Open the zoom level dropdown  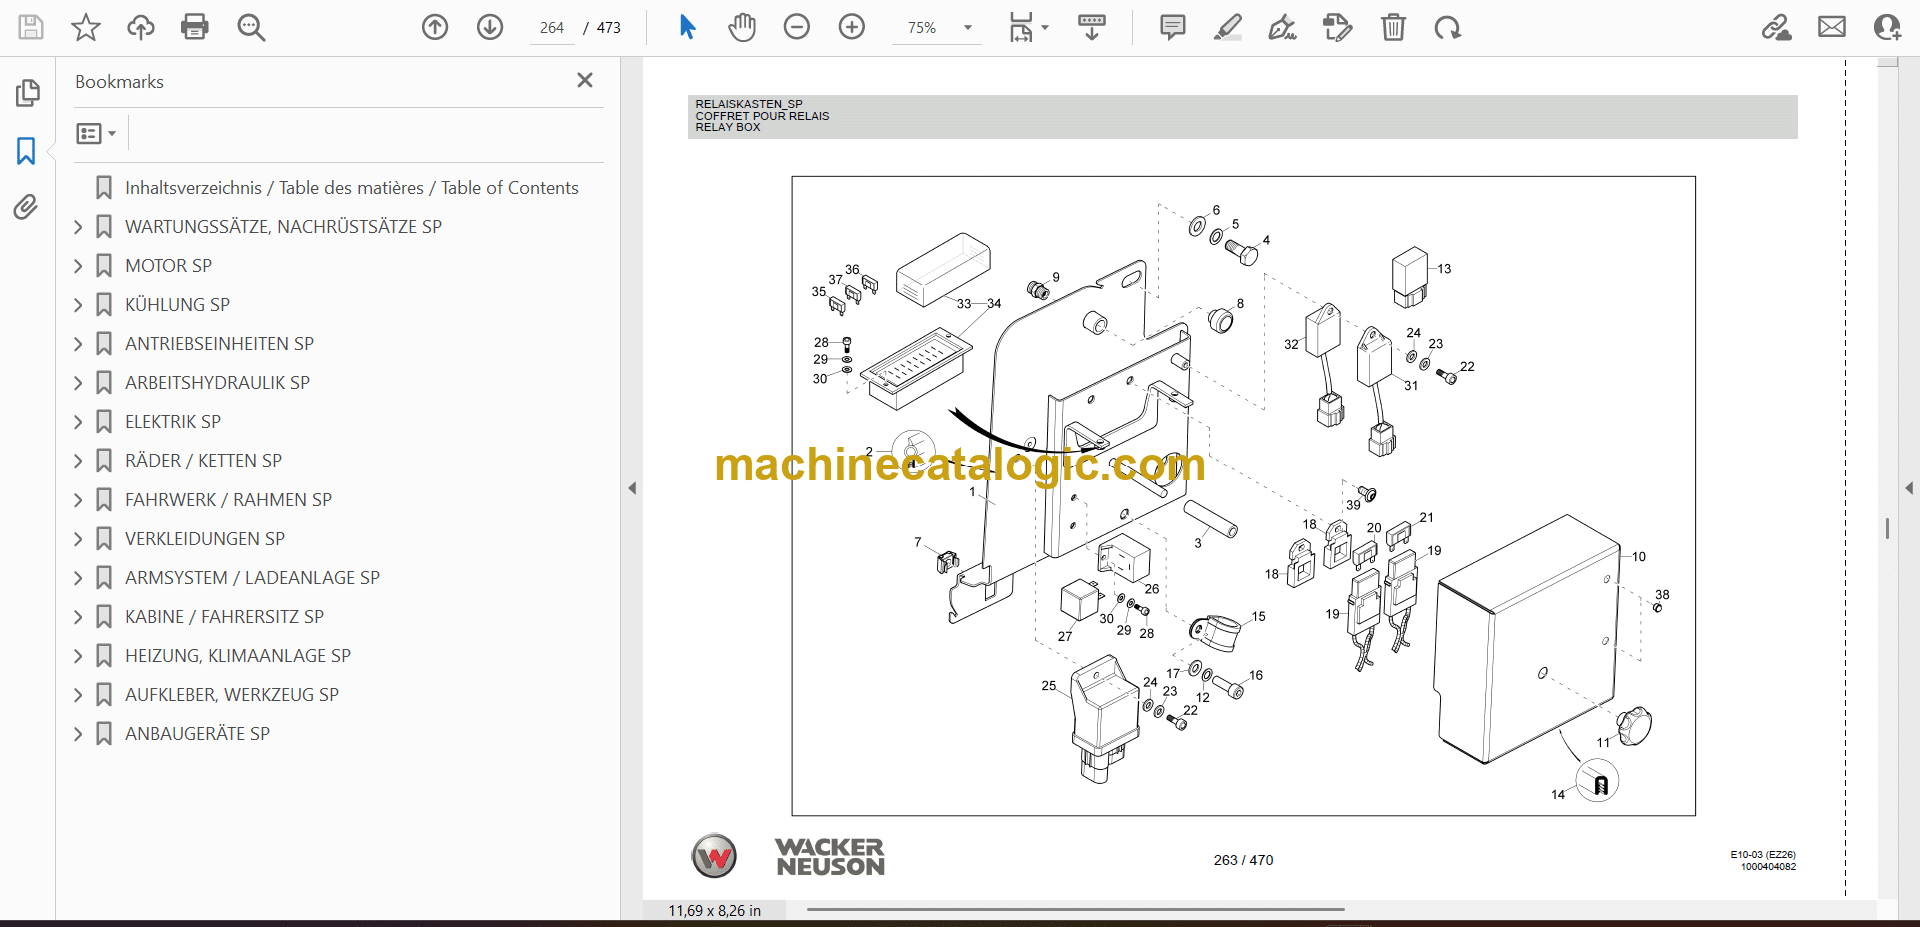click(967, 28)
